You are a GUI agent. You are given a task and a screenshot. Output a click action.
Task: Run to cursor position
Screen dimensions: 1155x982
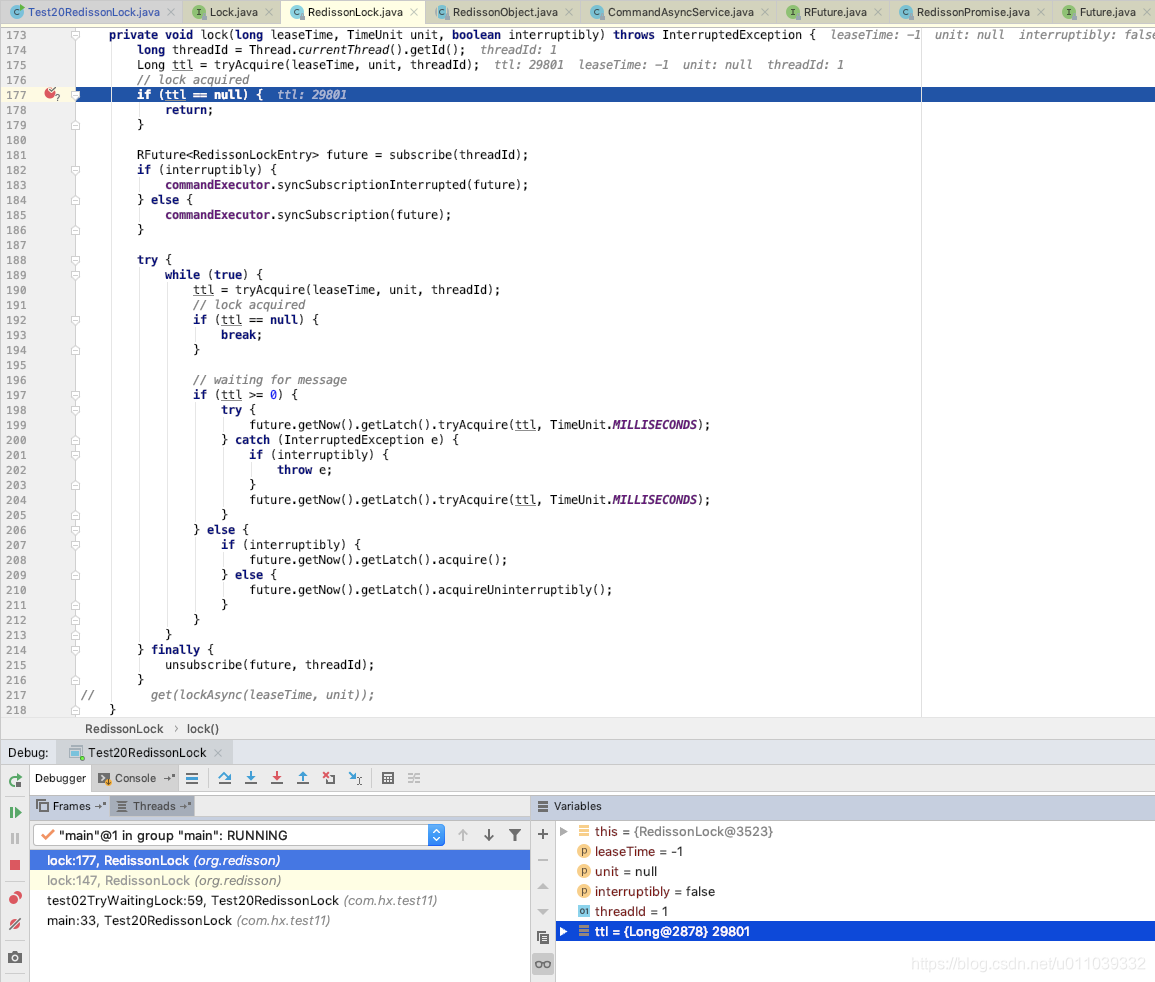356,778
